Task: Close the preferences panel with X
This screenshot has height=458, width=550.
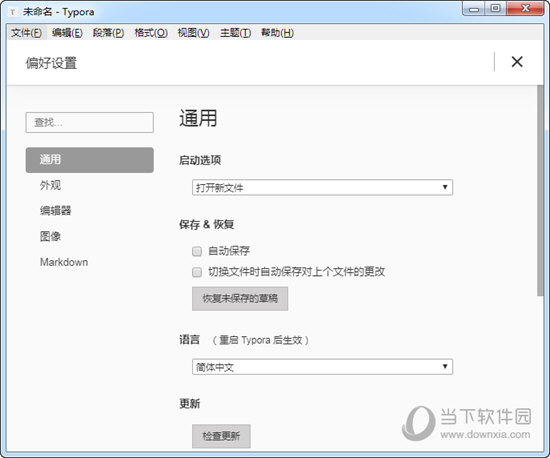Action: click(517, 62)
